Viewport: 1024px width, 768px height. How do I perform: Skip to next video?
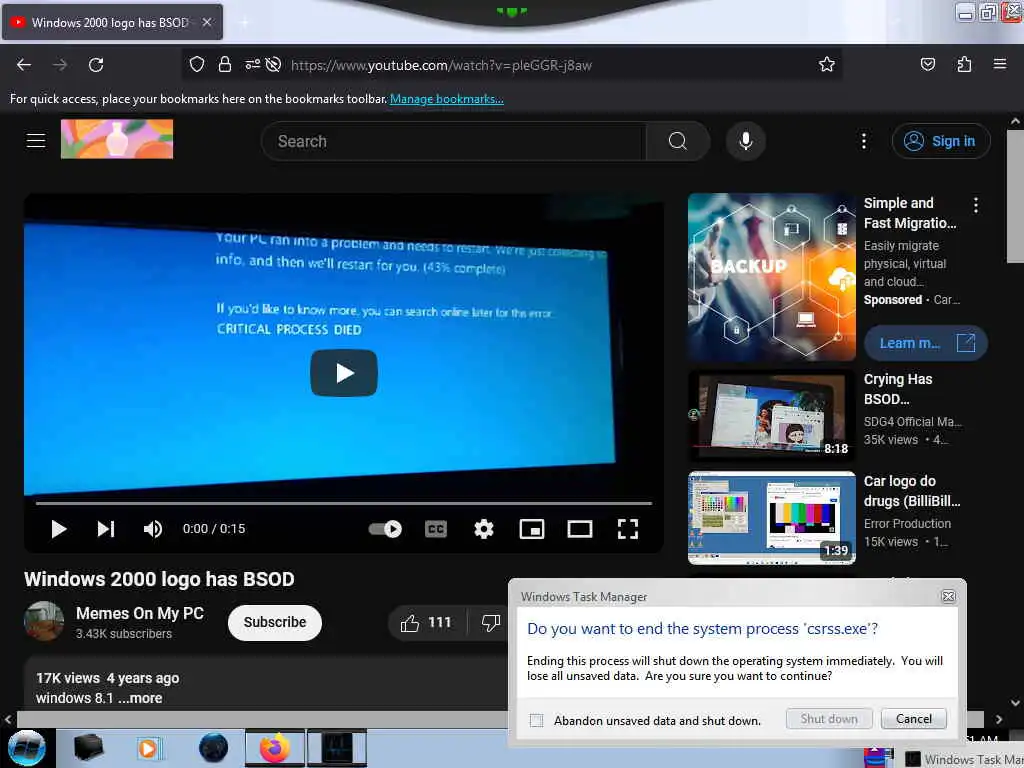106,529
